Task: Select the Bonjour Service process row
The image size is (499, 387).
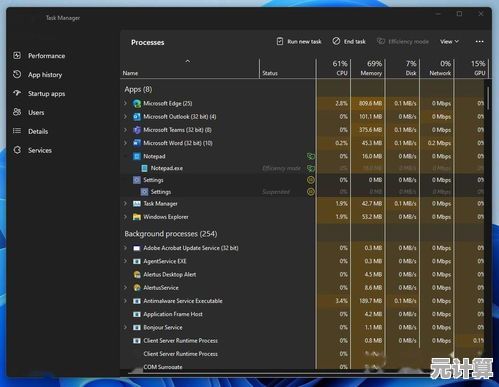Action: (302, 327)
